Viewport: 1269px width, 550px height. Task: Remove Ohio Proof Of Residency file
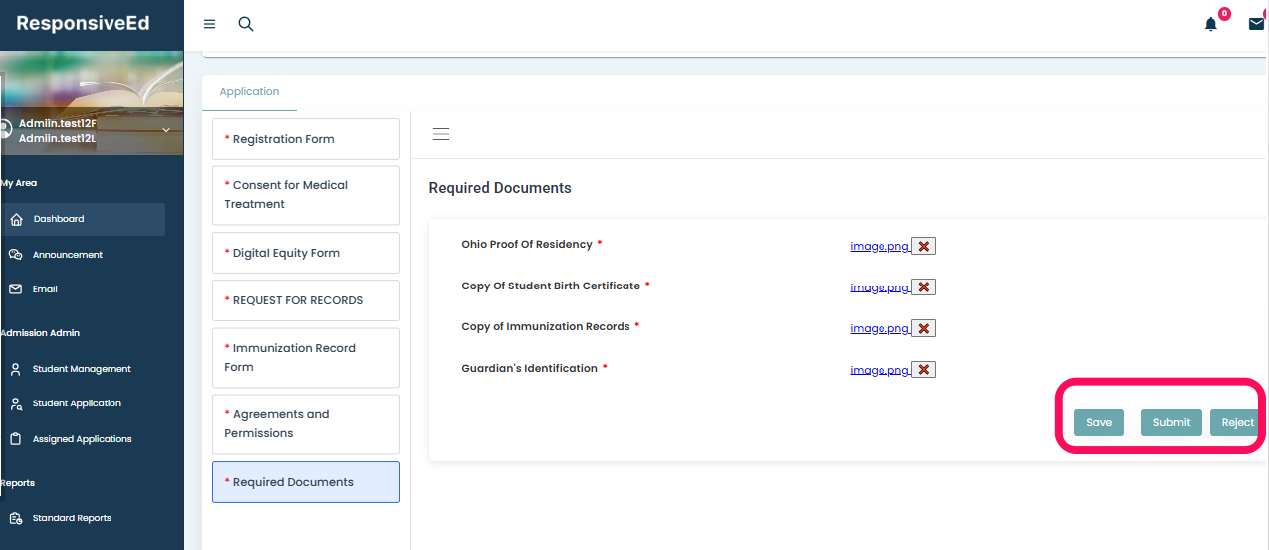[x=924, y=246]
